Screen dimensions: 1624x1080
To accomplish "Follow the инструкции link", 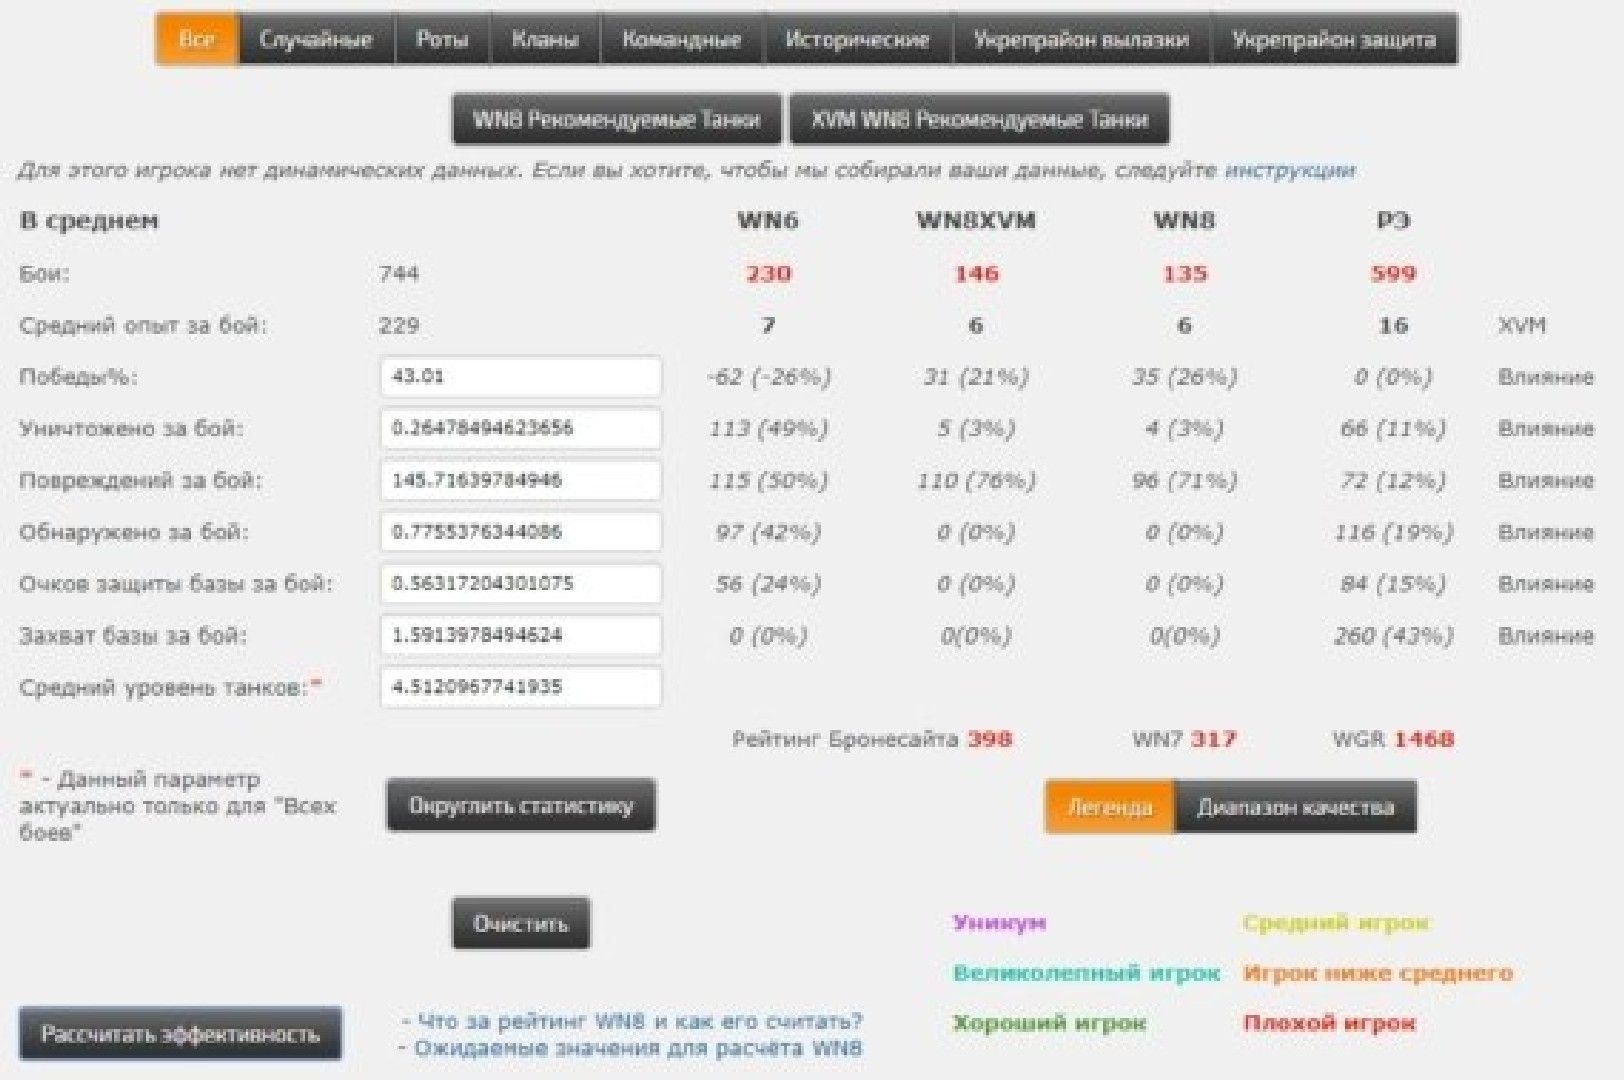I will tap(1290, 171).
